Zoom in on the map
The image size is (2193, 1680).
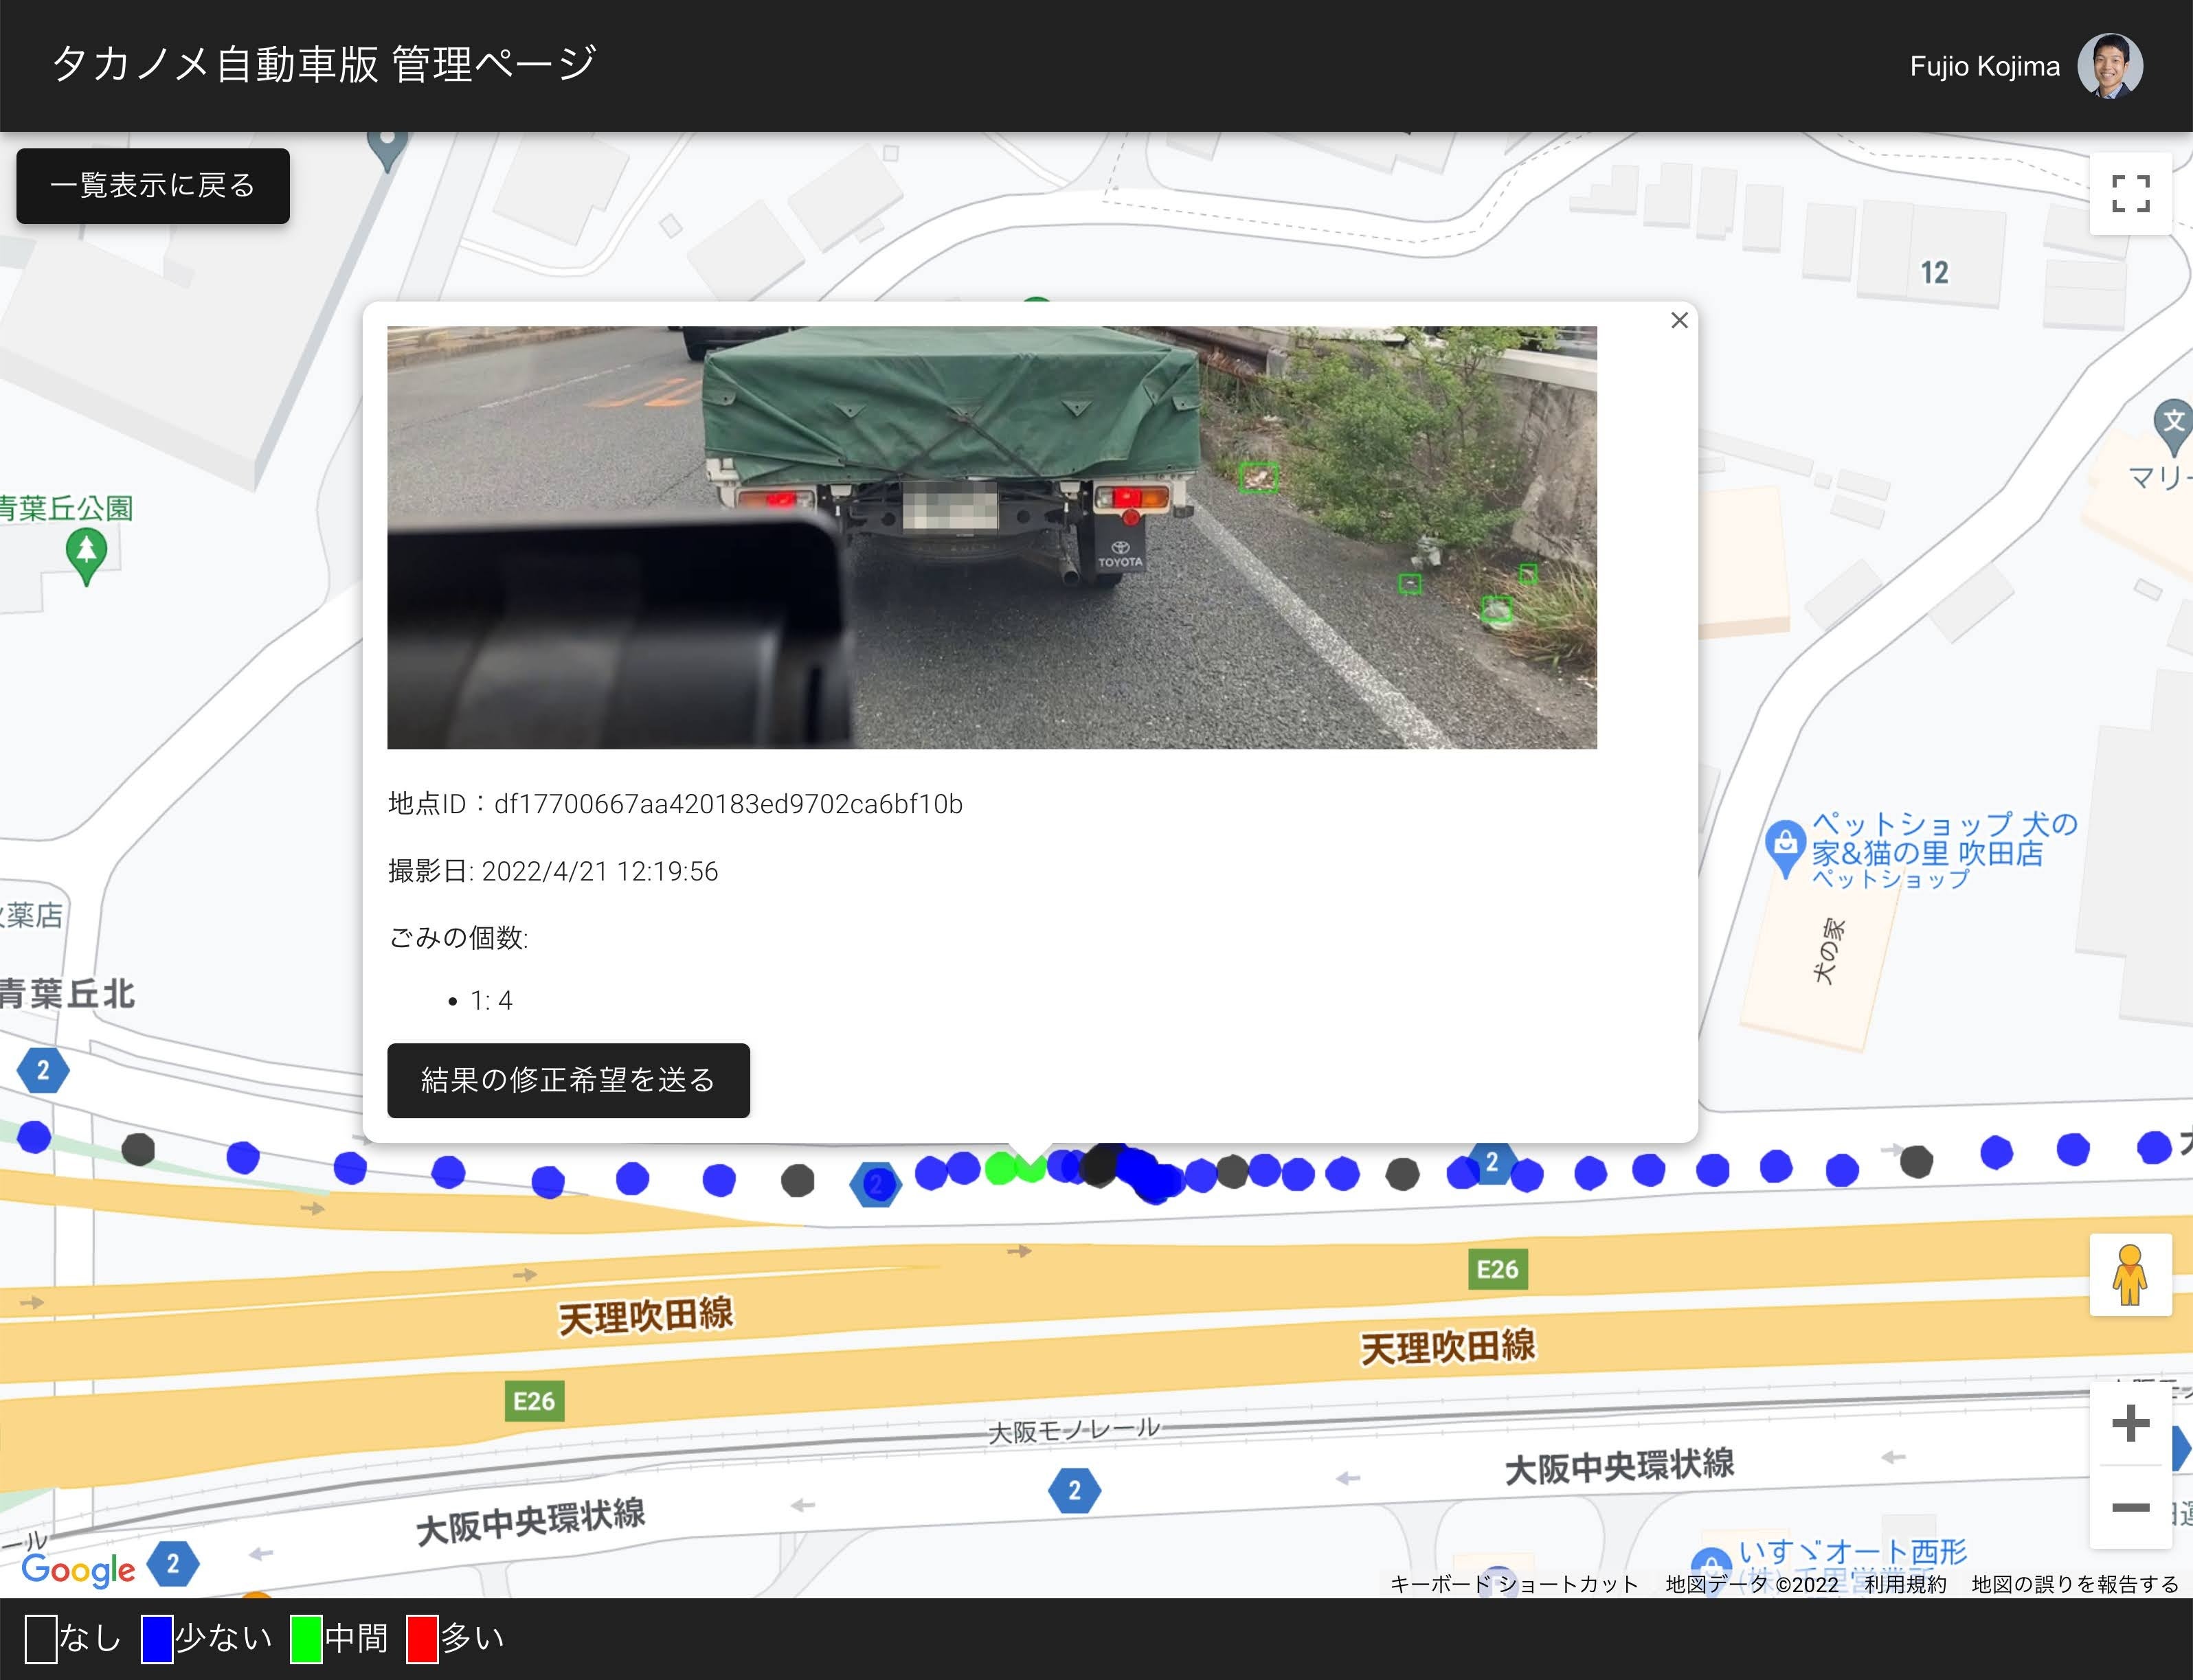[2130, 1423]
